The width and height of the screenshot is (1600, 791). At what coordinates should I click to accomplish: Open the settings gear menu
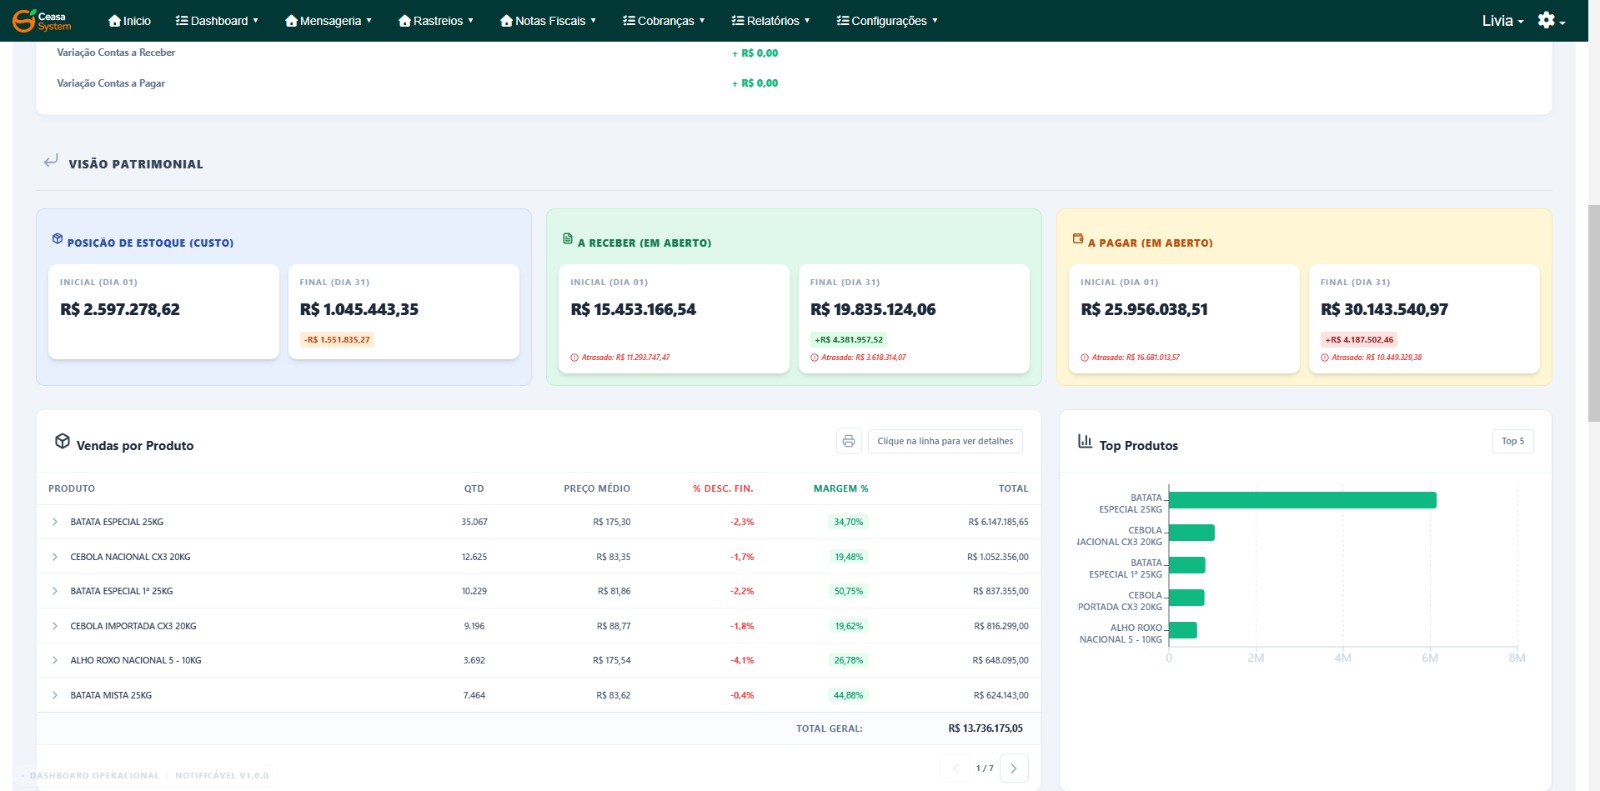1551,21
